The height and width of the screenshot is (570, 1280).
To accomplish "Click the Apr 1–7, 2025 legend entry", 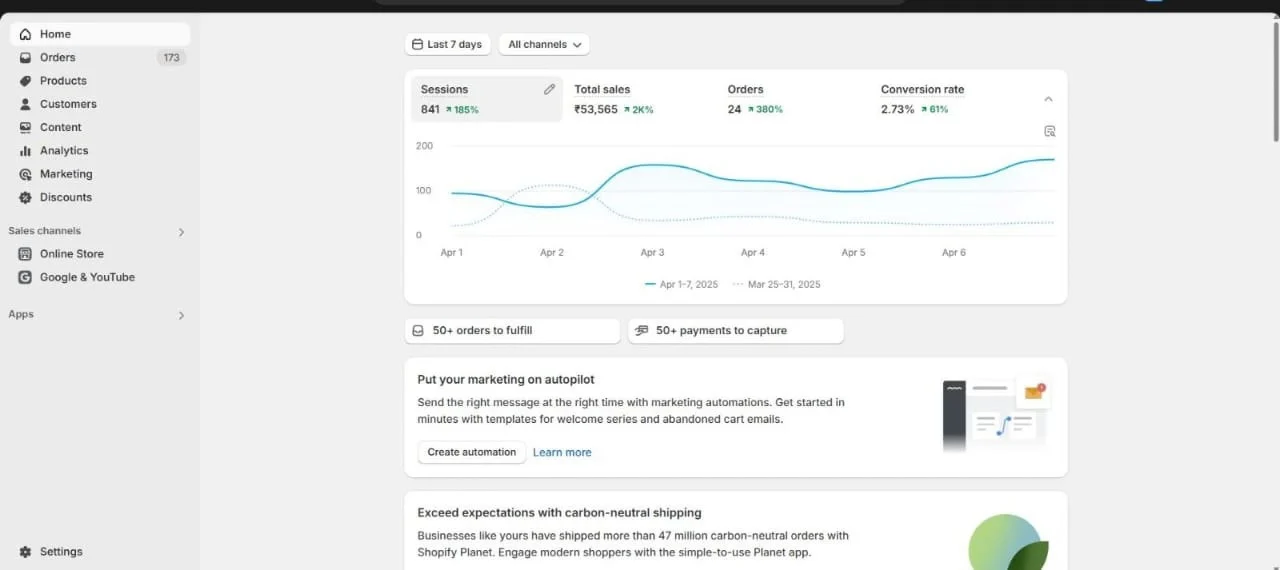I will (x=681, y=284).
